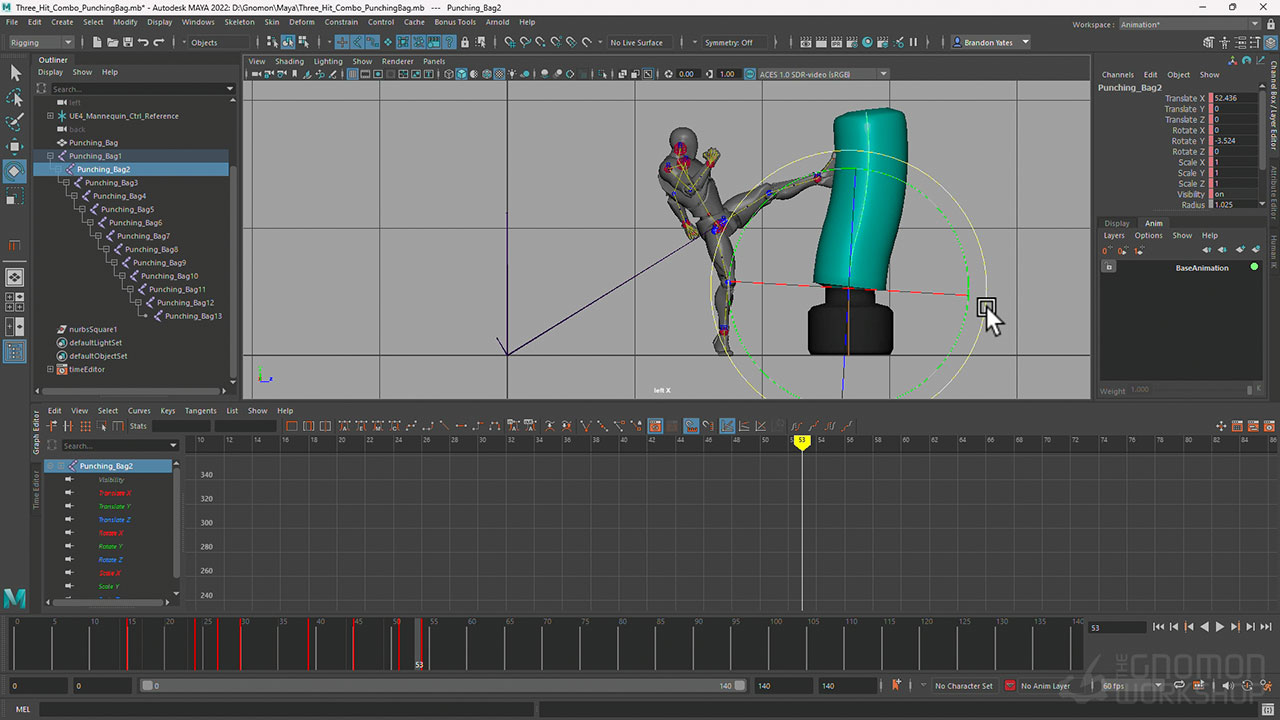The image size is (1280, 720).
Task: Select the Paint Selection tool in Tool Box
Action: tap(15, 122)
